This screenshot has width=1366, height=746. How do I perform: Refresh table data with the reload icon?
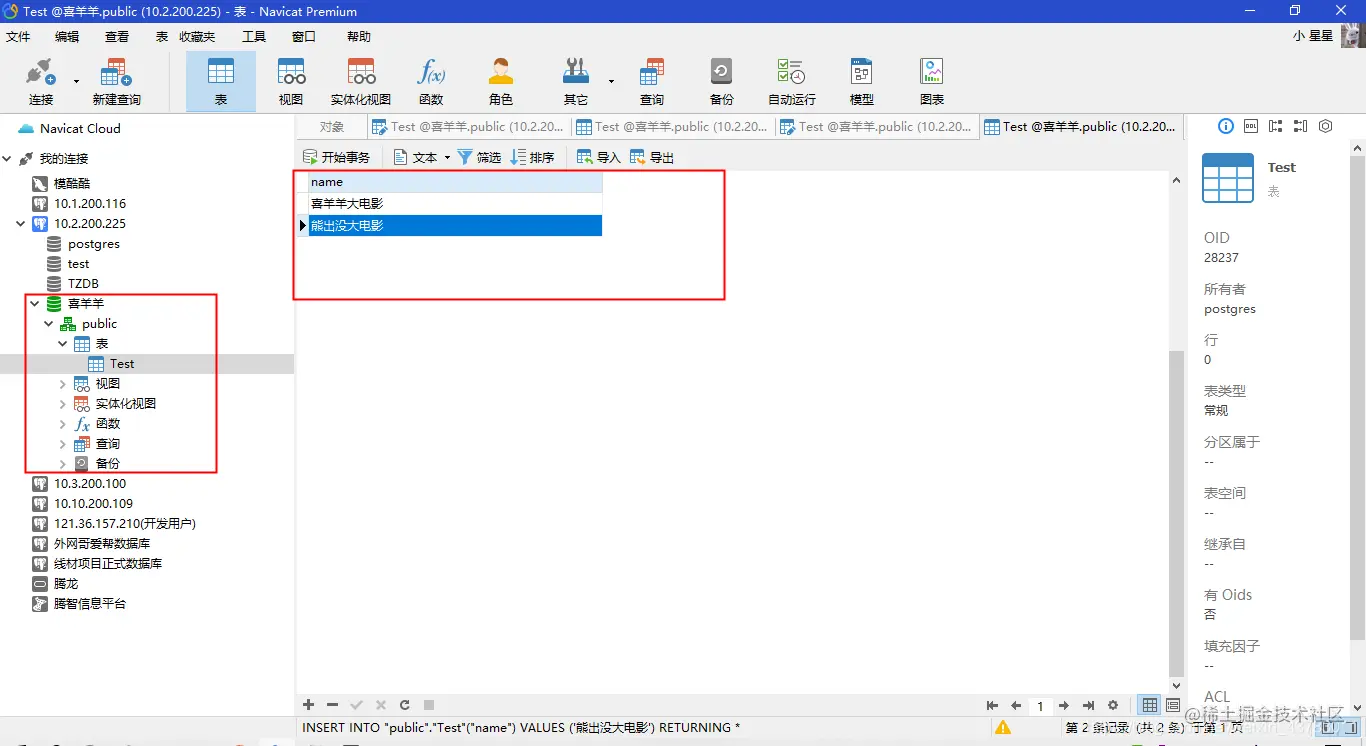point(405,705)
